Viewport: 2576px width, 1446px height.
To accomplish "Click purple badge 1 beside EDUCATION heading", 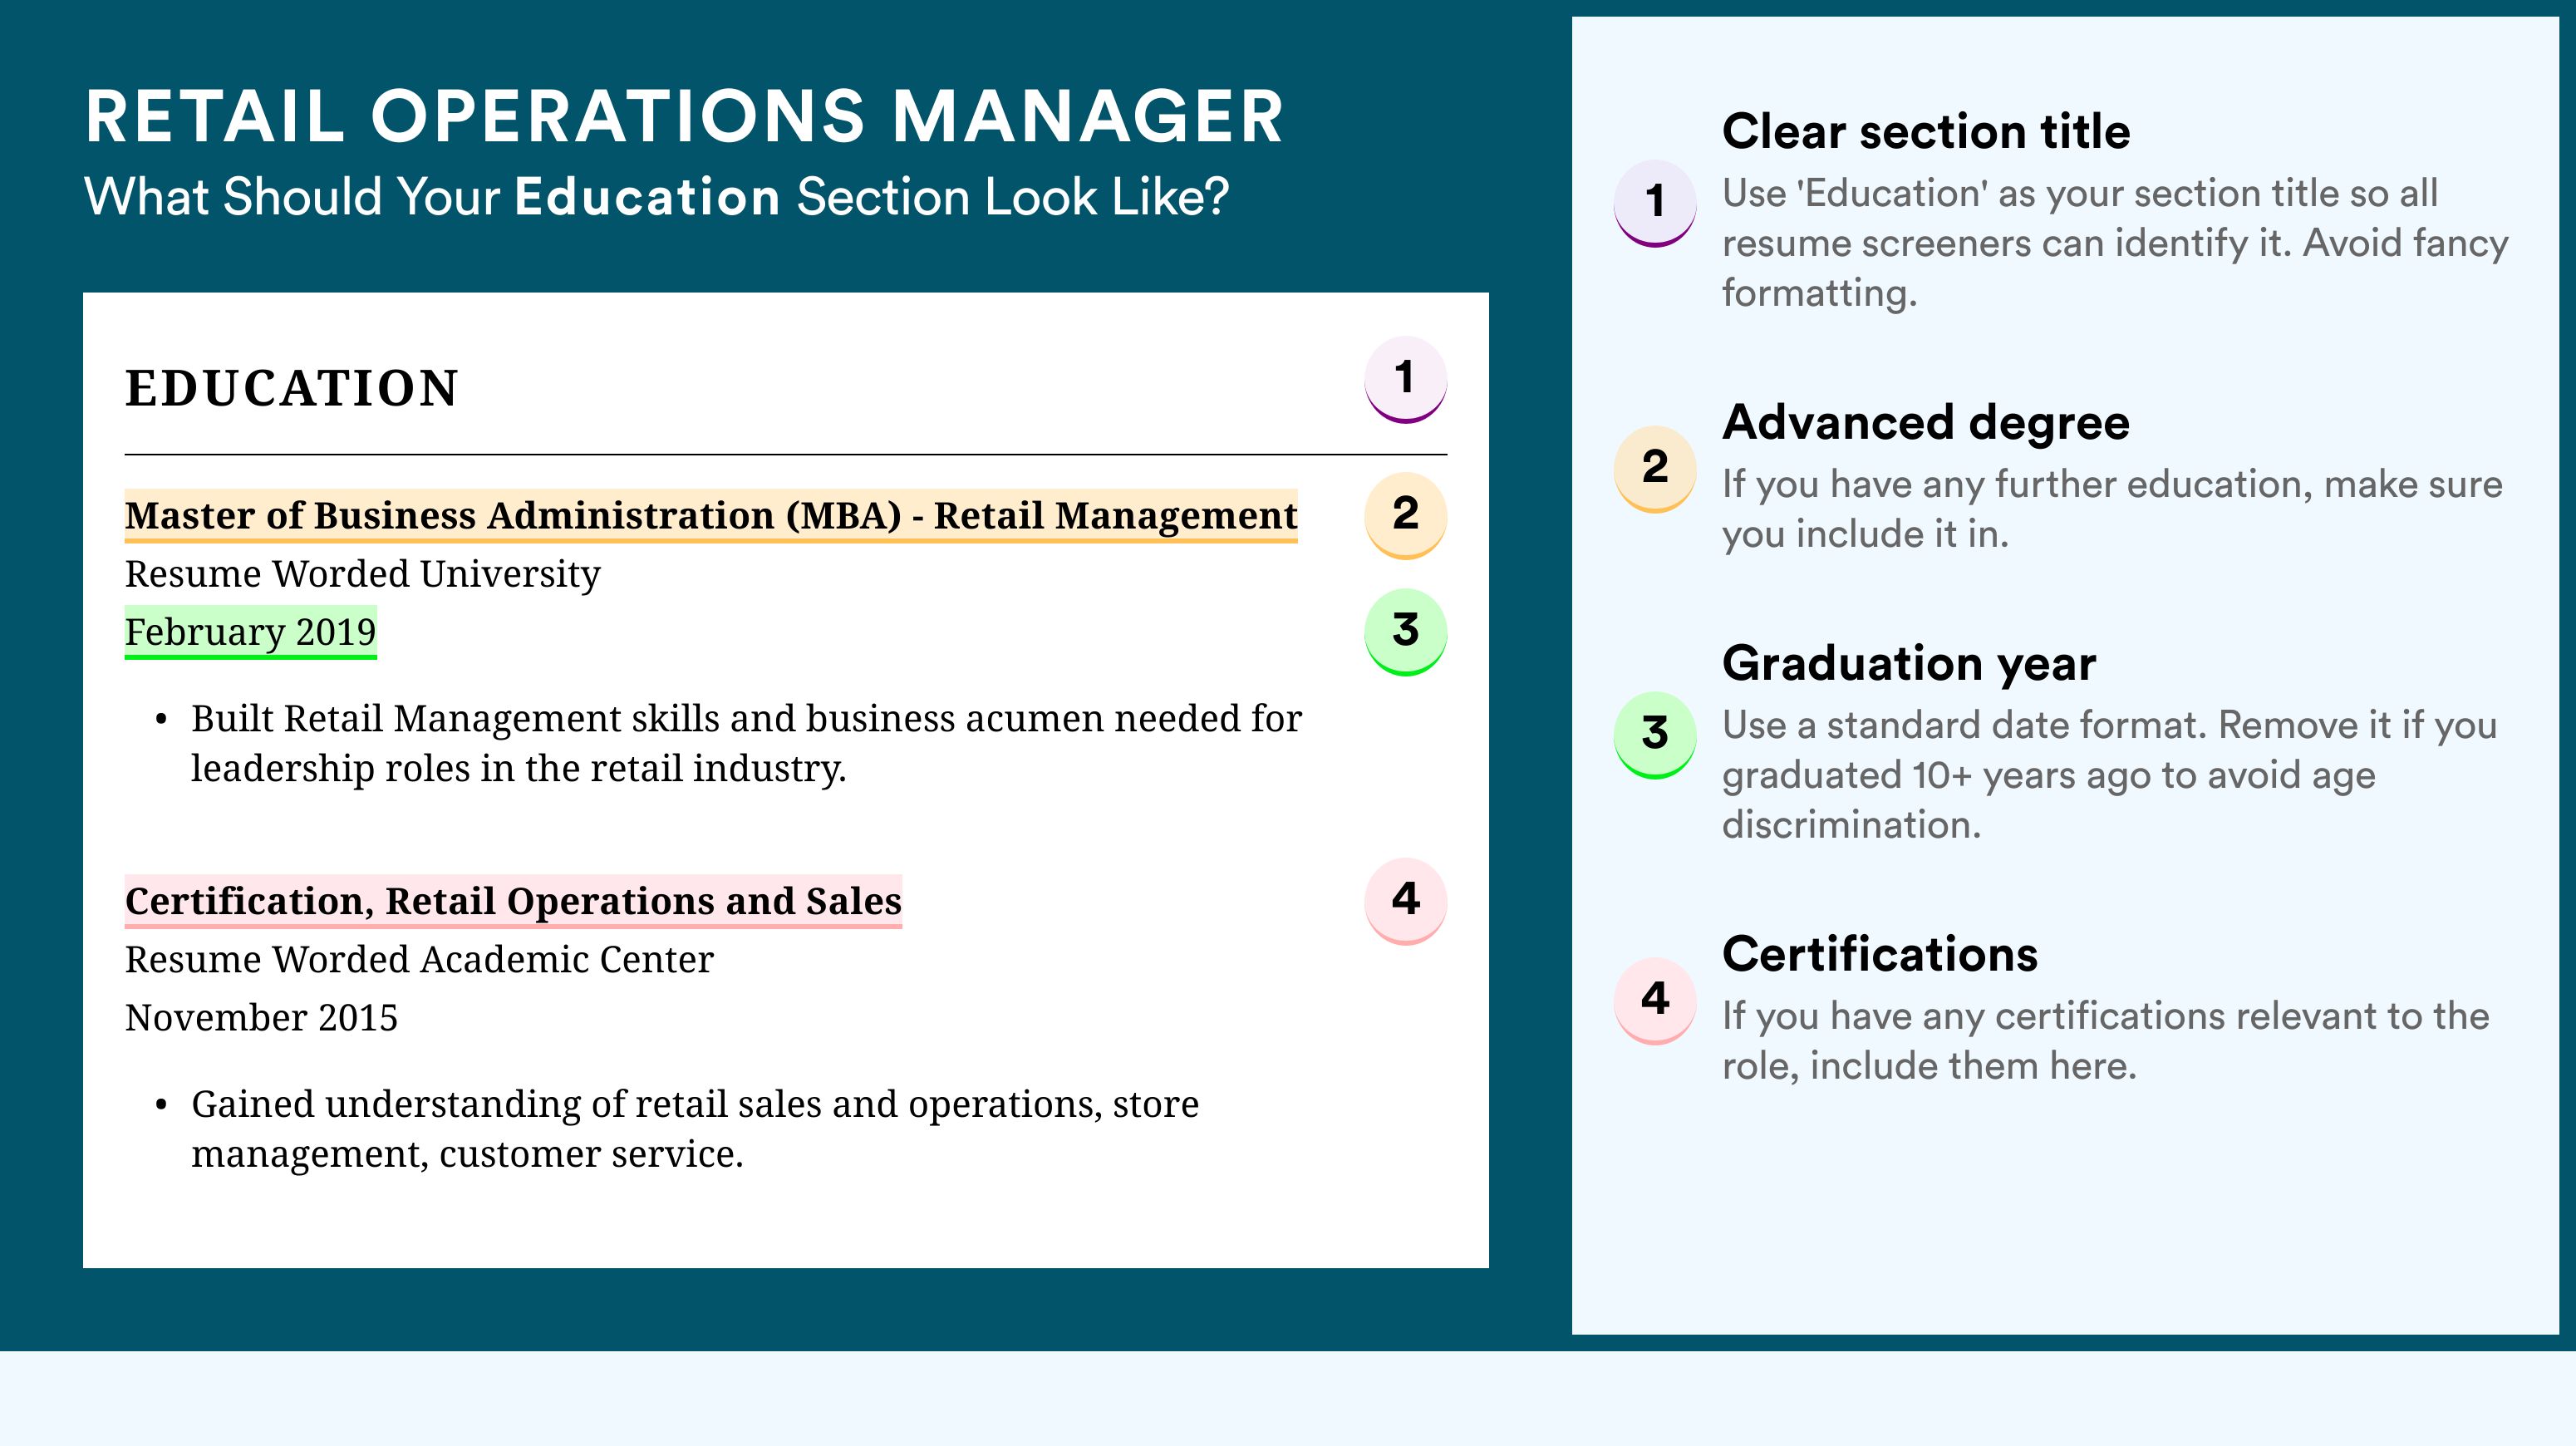I will click(1405, 379).
